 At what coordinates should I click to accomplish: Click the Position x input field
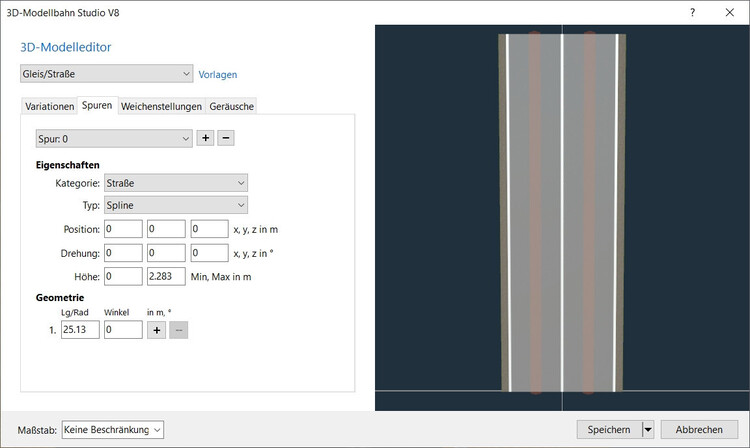click(x=123, y=229)
